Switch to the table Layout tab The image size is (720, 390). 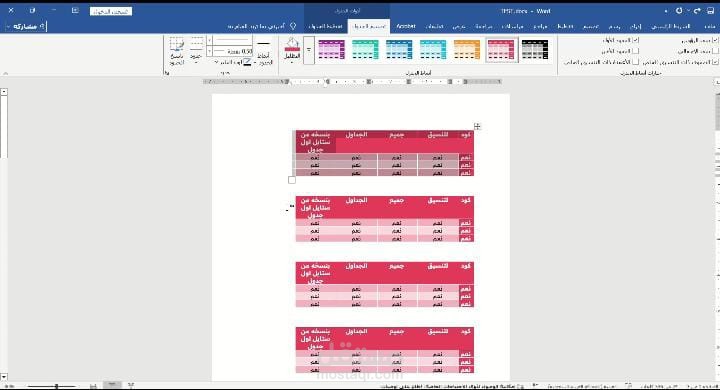(x=325, y=26)
